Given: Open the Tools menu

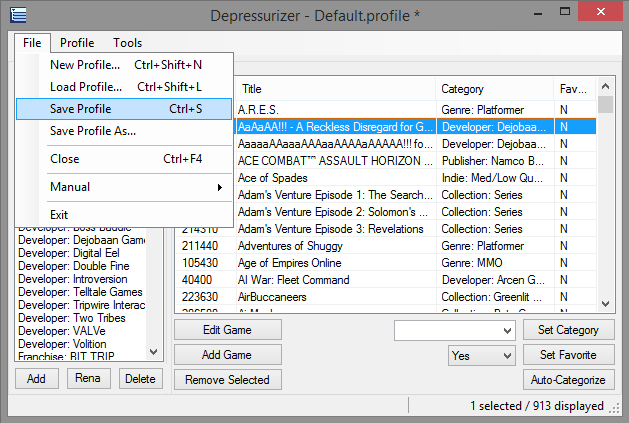Looking at the screenshot, I should coord(127,43).
